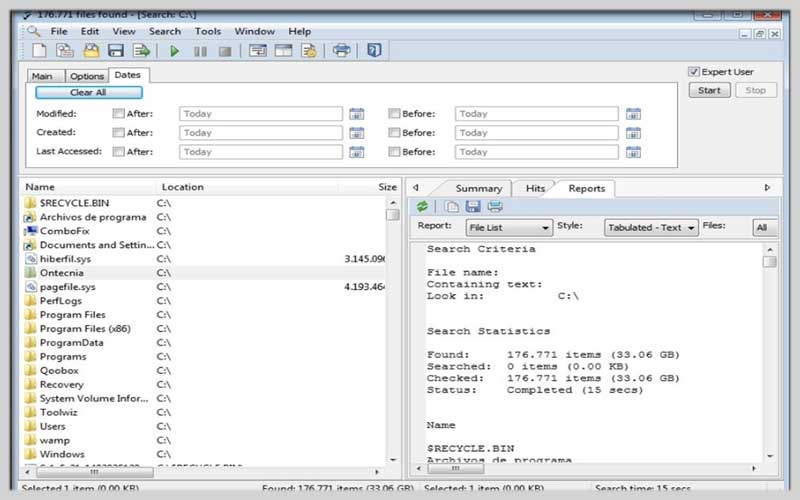Open the Tools menu
Viewport: 800px width, 500px height.
(208, 31)
